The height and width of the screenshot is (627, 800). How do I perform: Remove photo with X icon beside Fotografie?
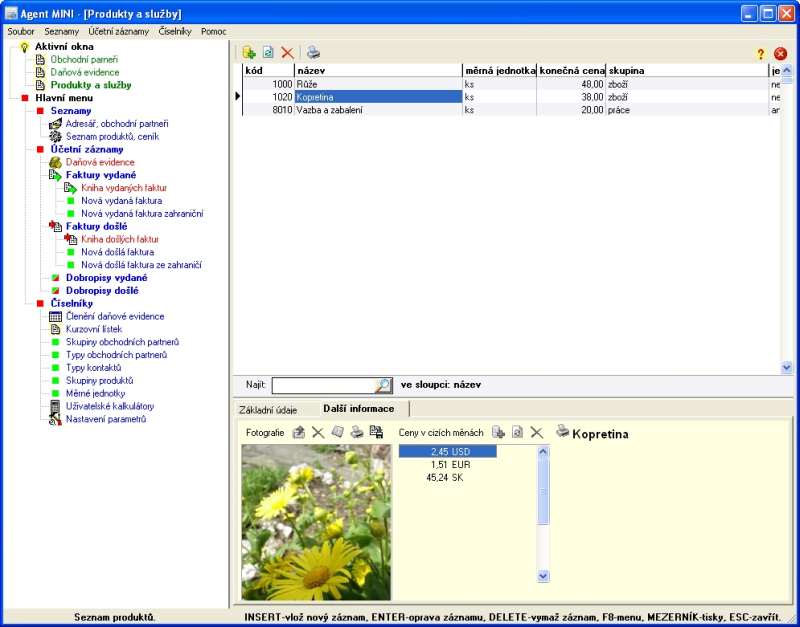tap(317, 432)
